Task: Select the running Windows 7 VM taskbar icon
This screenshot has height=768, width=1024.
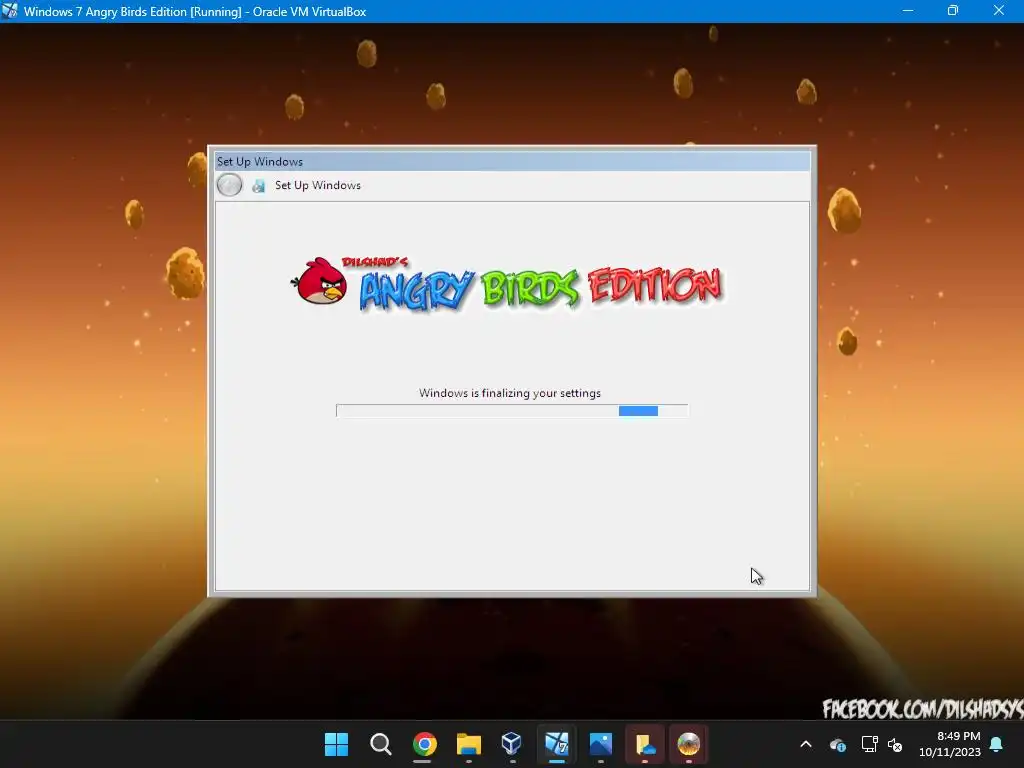Action: [x=556, y=744]
